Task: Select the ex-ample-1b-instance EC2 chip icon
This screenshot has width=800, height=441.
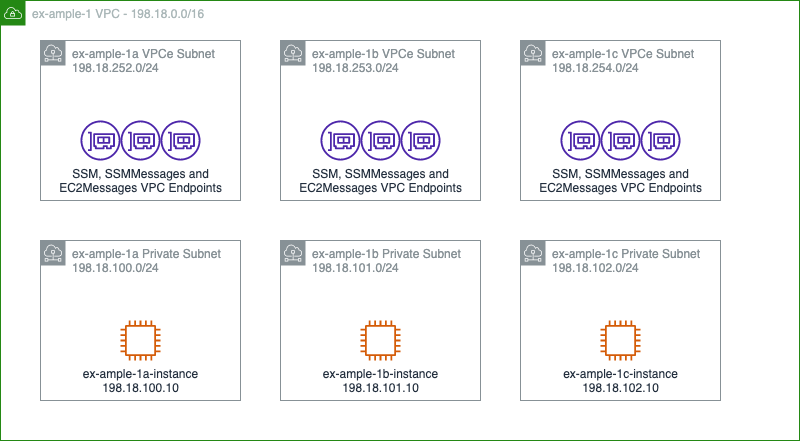Action: coord(380,340)
